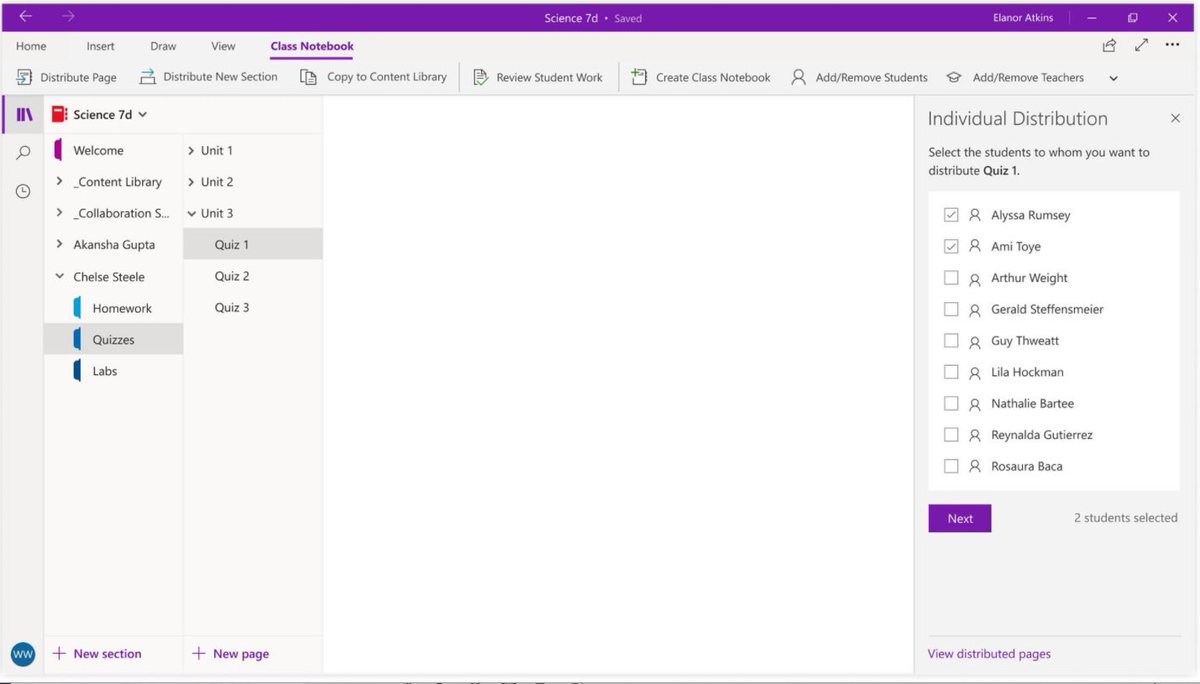Open search using magnifier sidebar icon
Image resolution: width=1200 pixels, height=684 pixels.
point(23,153)
